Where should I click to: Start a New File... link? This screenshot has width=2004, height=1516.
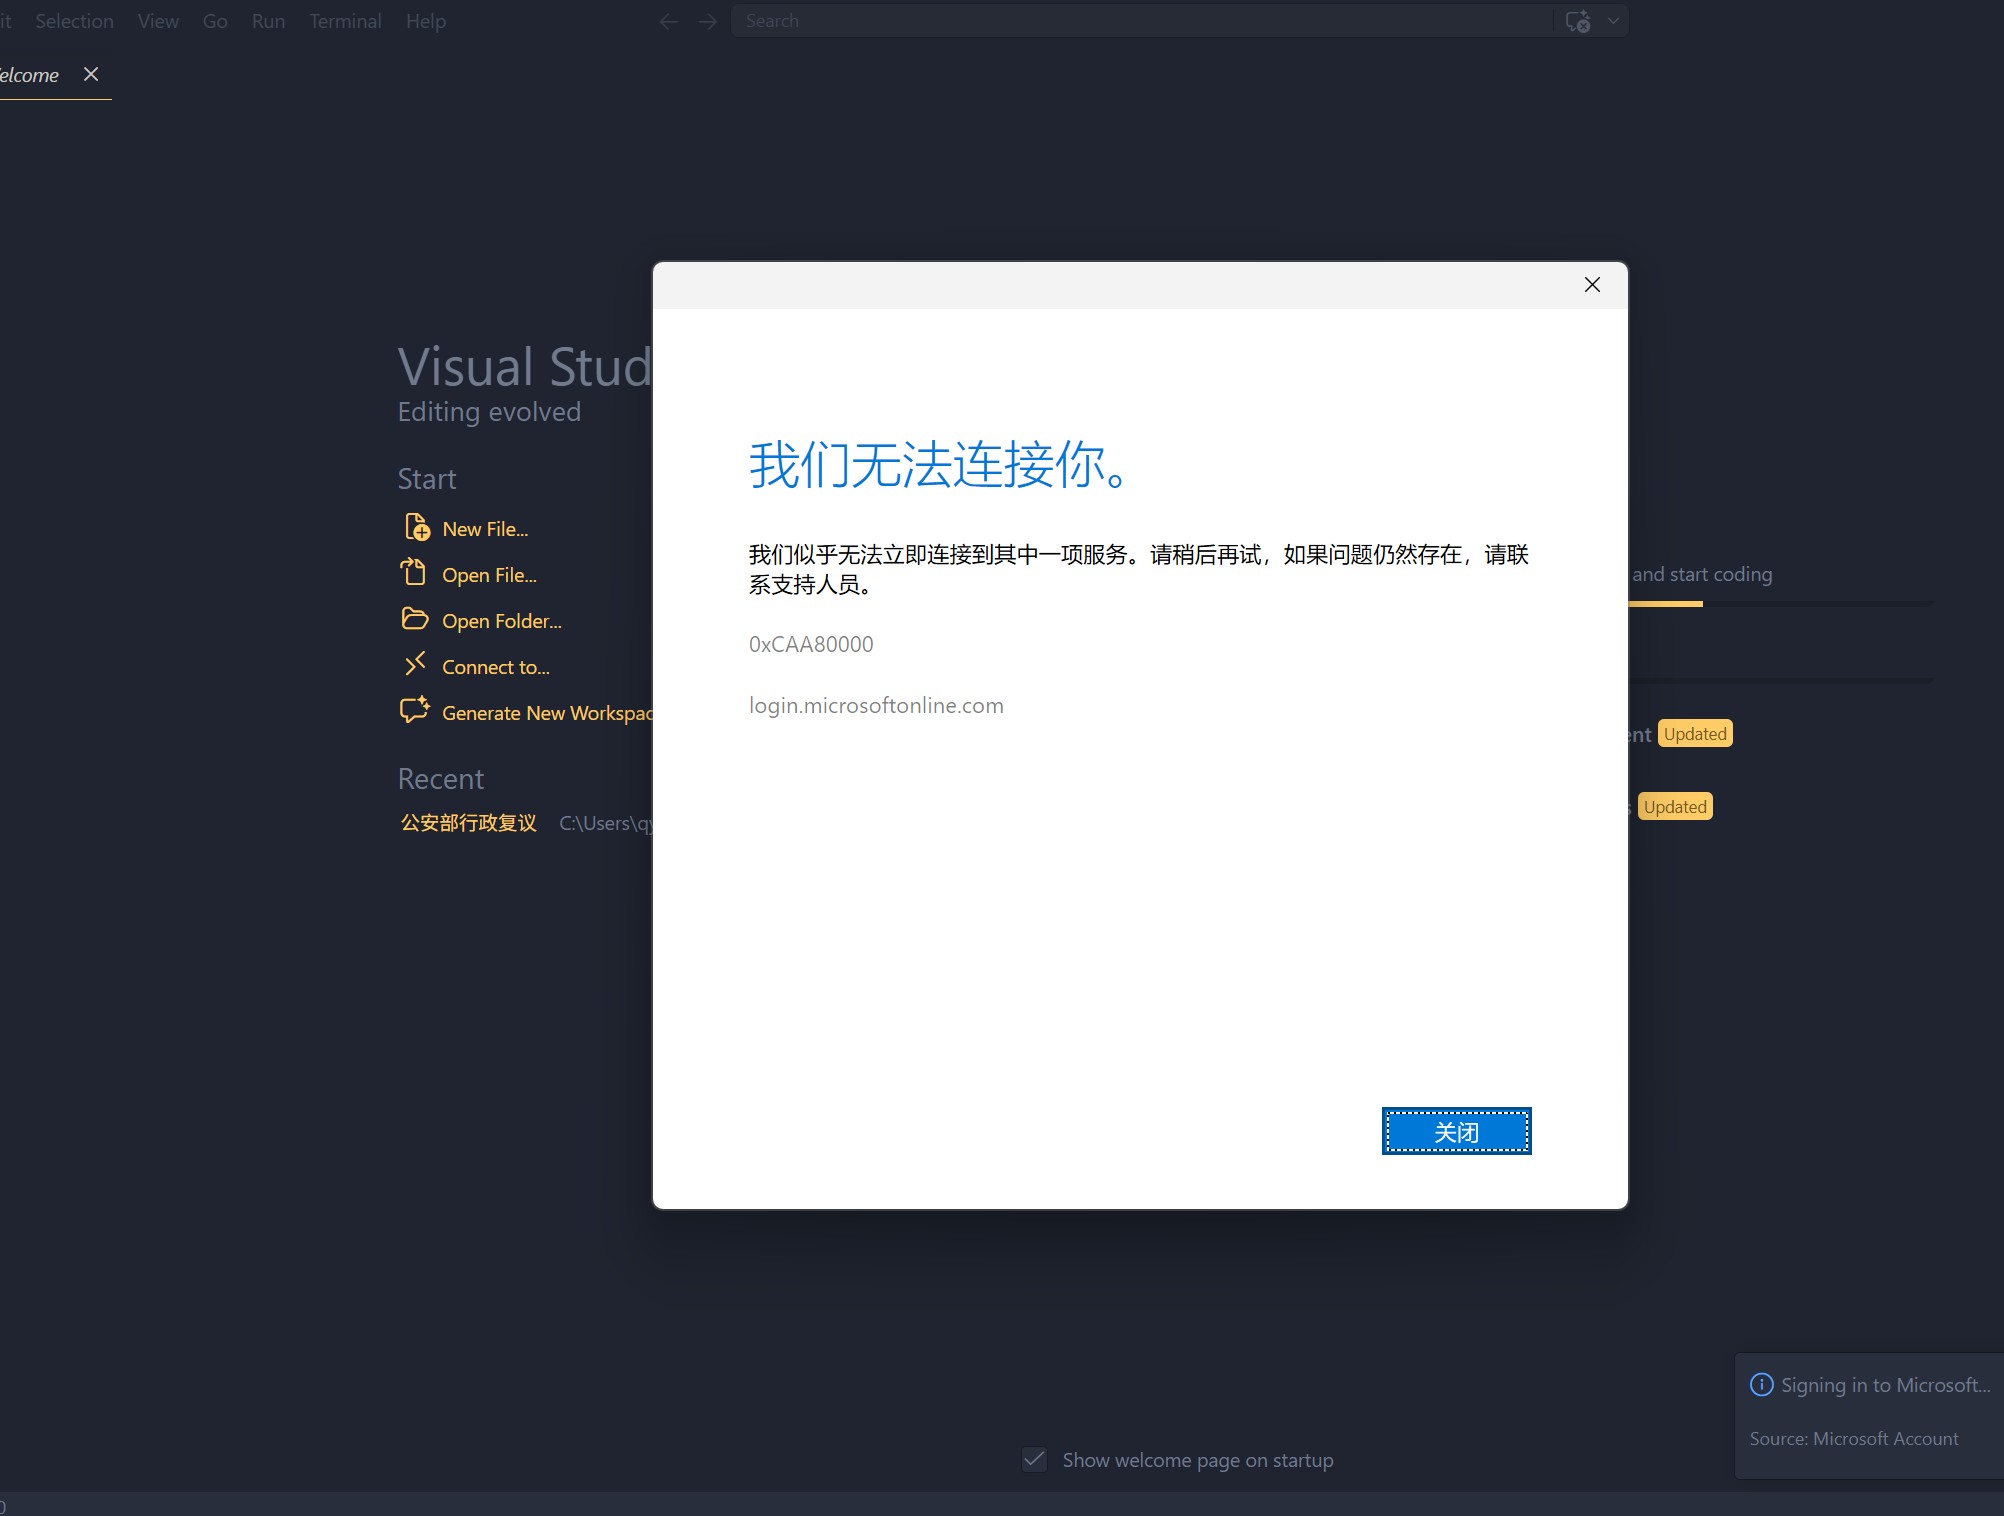click(x=485, y=529)
